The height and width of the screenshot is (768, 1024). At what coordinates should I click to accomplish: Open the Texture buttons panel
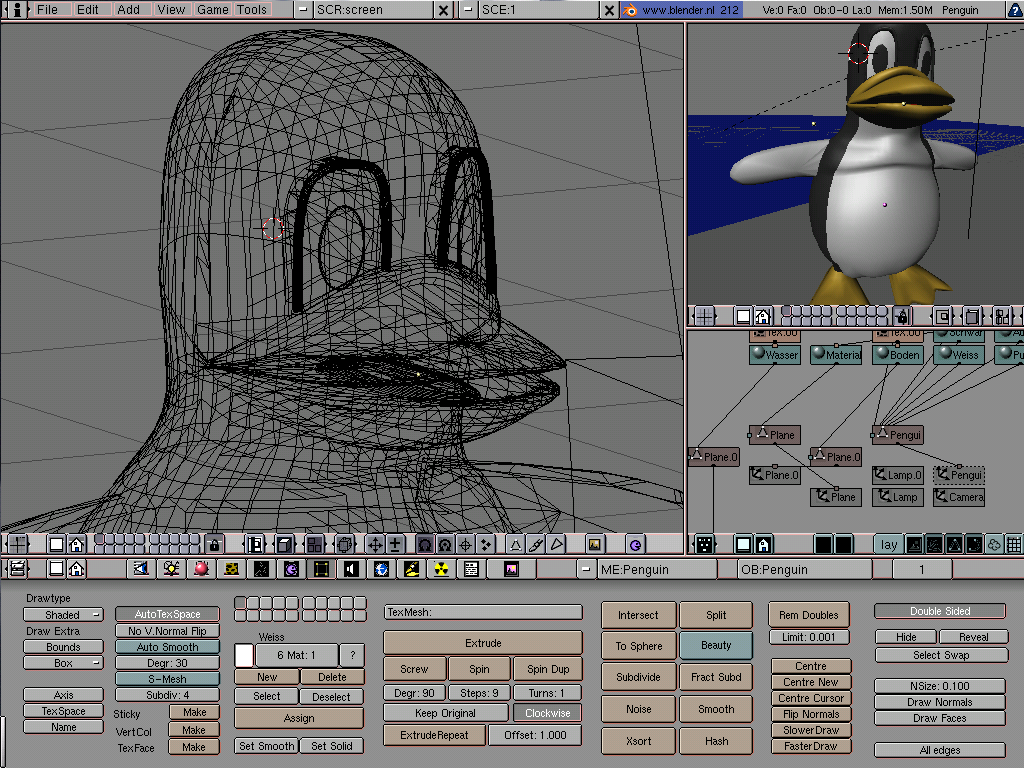coord(230,568)
